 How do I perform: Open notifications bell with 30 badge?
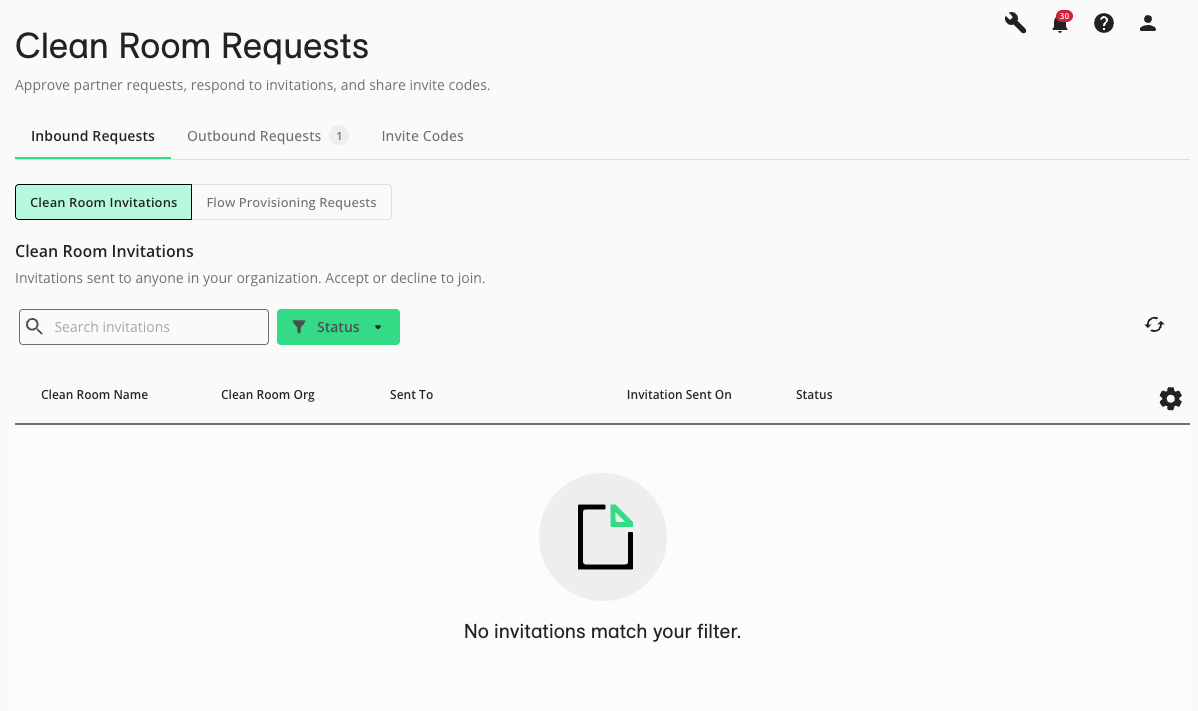point(1060,23)
